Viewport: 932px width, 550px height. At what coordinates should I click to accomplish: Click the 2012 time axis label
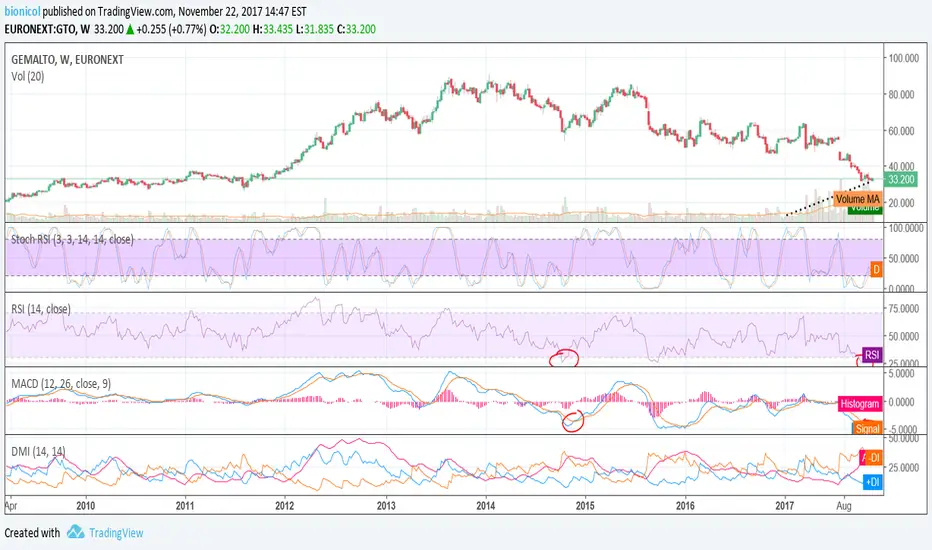point(285,506)
